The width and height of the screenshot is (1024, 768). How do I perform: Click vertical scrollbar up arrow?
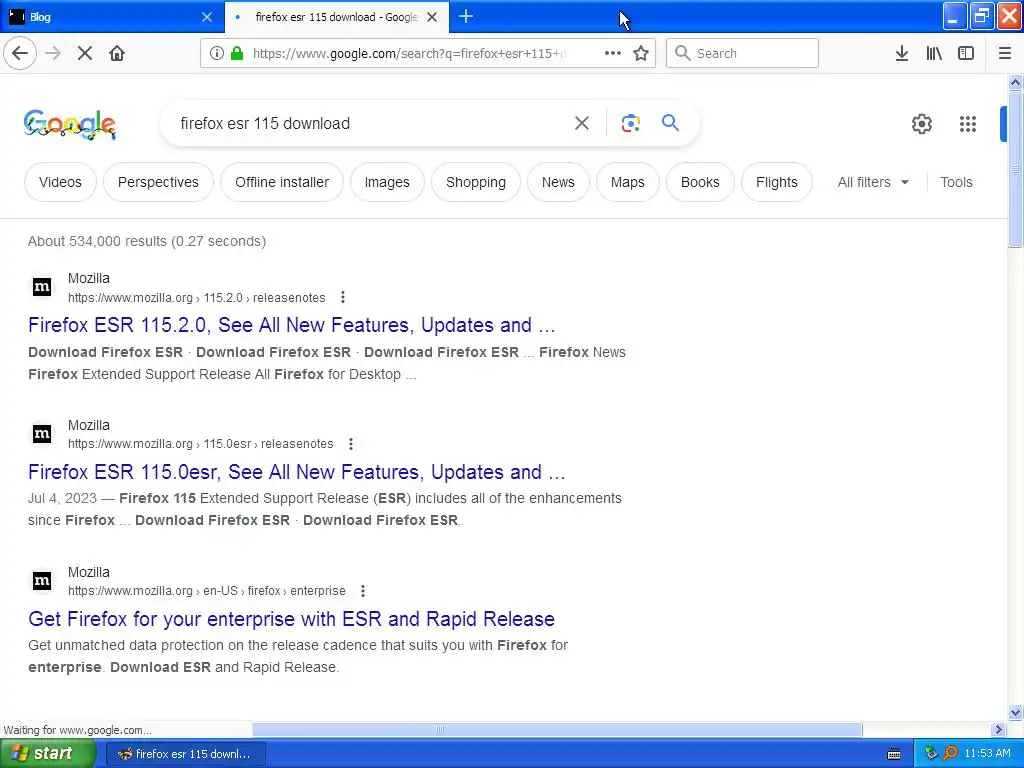[x=1015, y=82]
